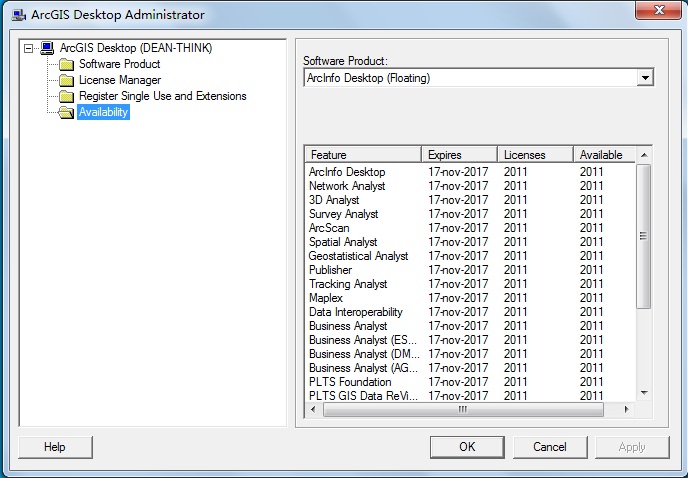Viewport: 688px width, 478px height.
Task: Click the horizontal scrollbar left arrow
Action: pyautogui.click(x=313, y=410)
